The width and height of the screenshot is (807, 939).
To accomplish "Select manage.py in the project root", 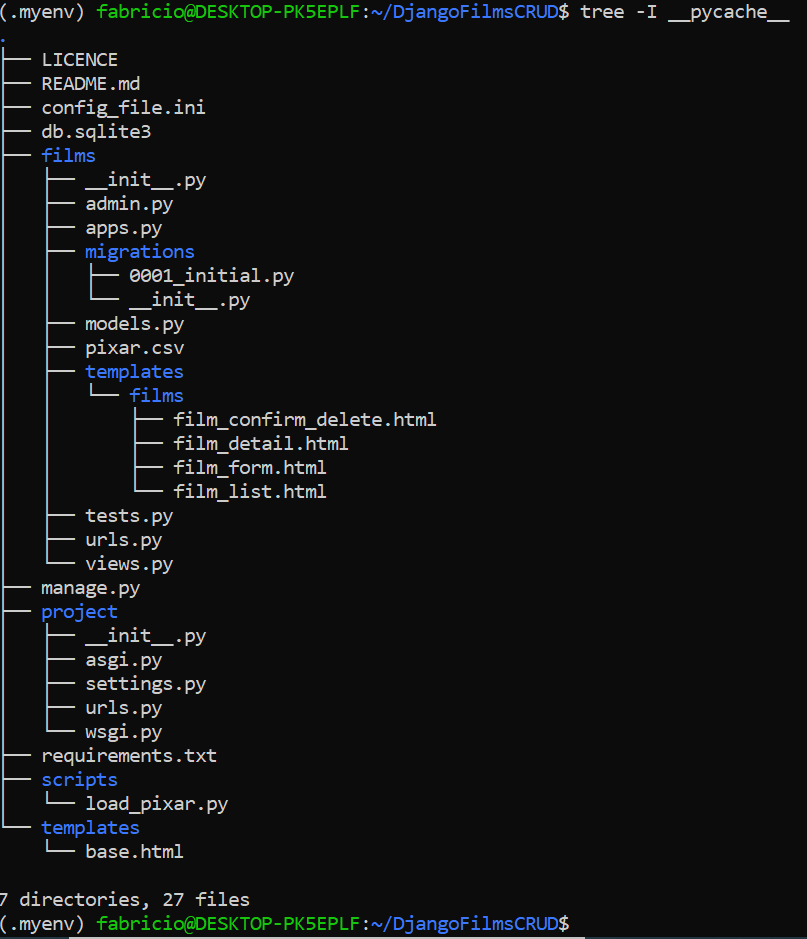I will [90, 588].
